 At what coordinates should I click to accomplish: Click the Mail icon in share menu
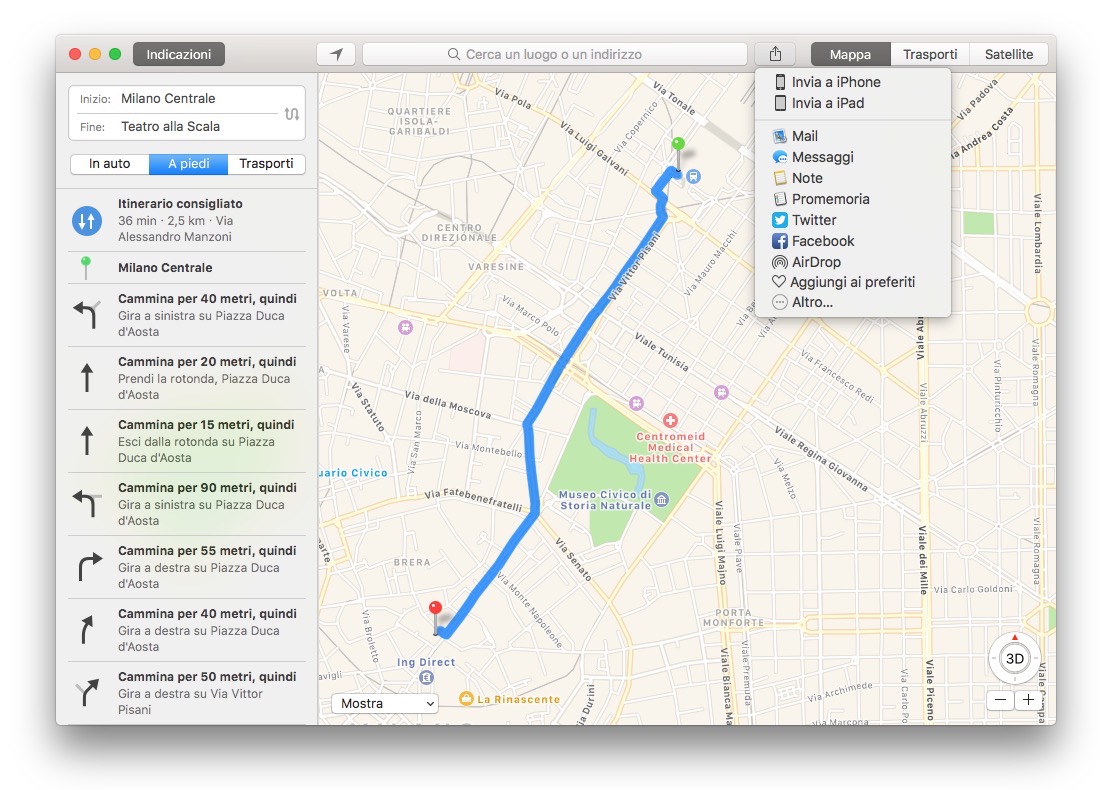[779, 136]
